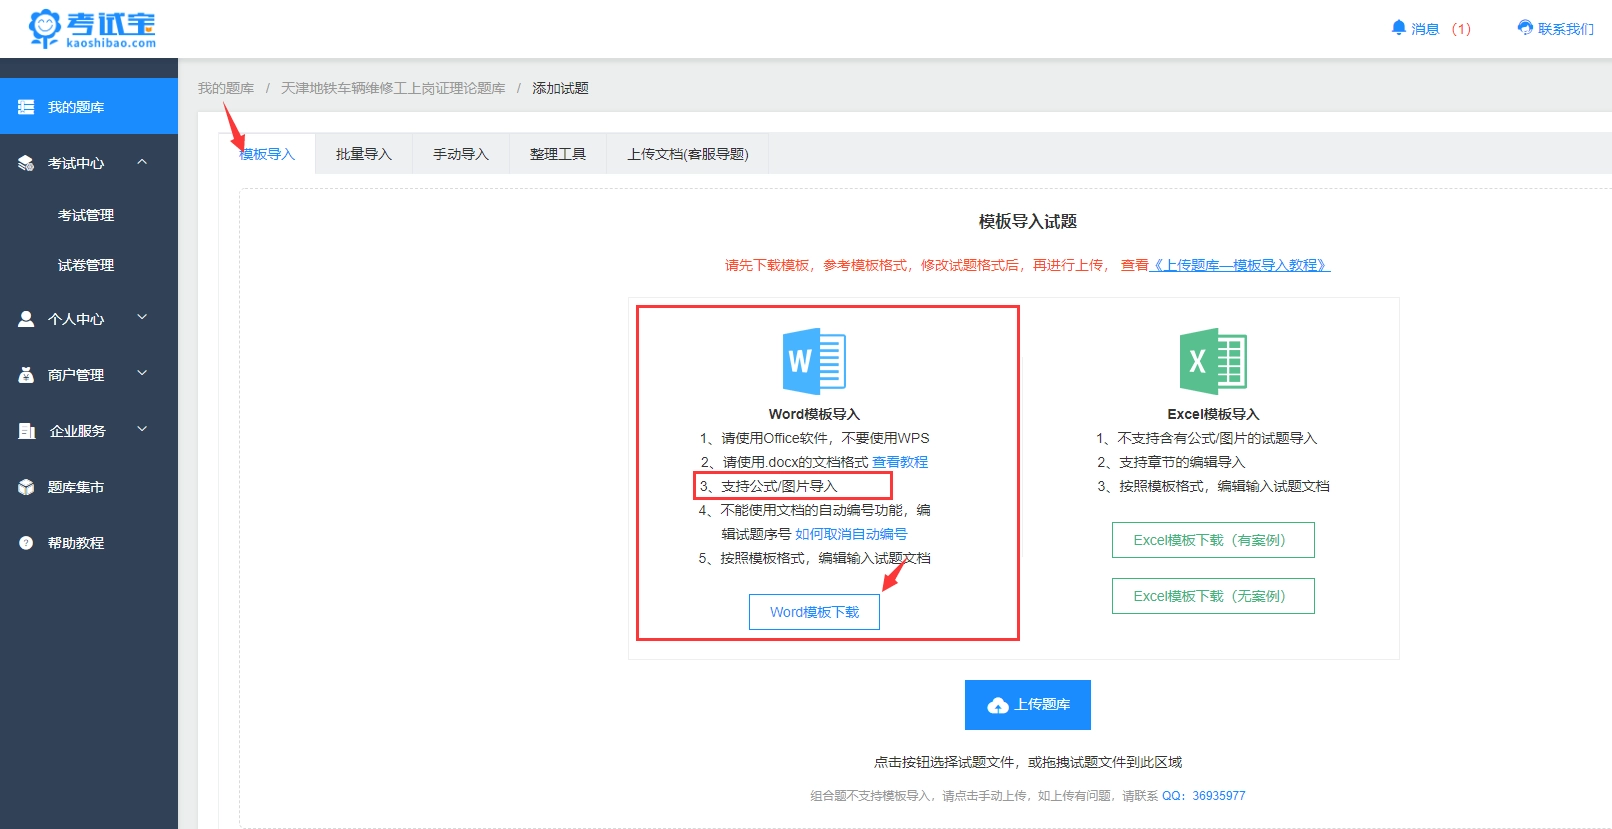This screenshot has width=1612, height=829.
Task: Expand the Merchant Management menu
Action: point(142,374)
